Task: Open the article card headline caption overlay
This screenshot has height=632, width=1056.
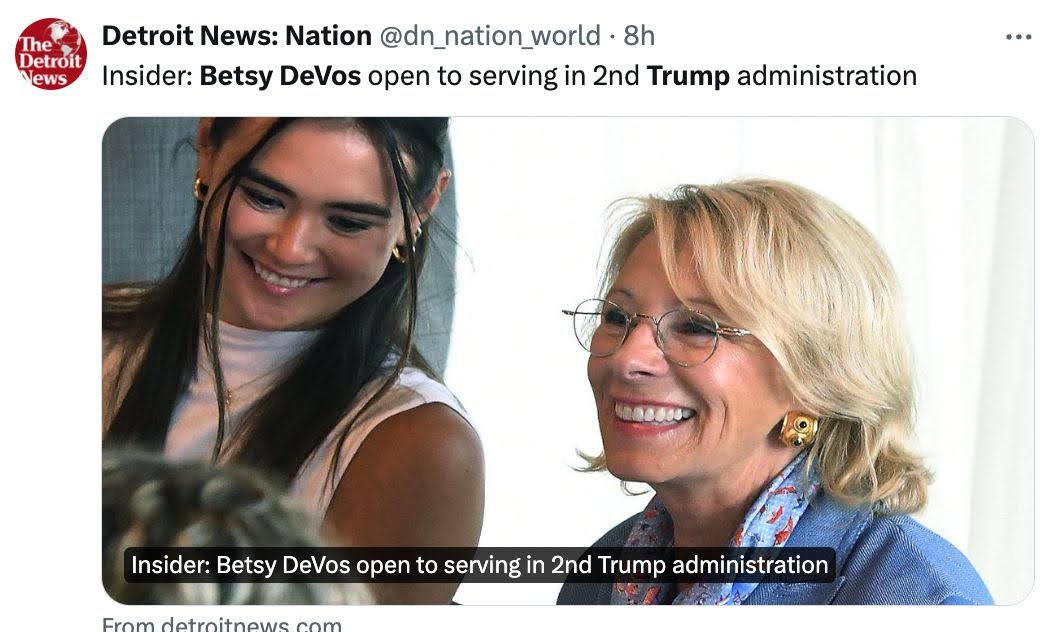Action: click(479, 565)
